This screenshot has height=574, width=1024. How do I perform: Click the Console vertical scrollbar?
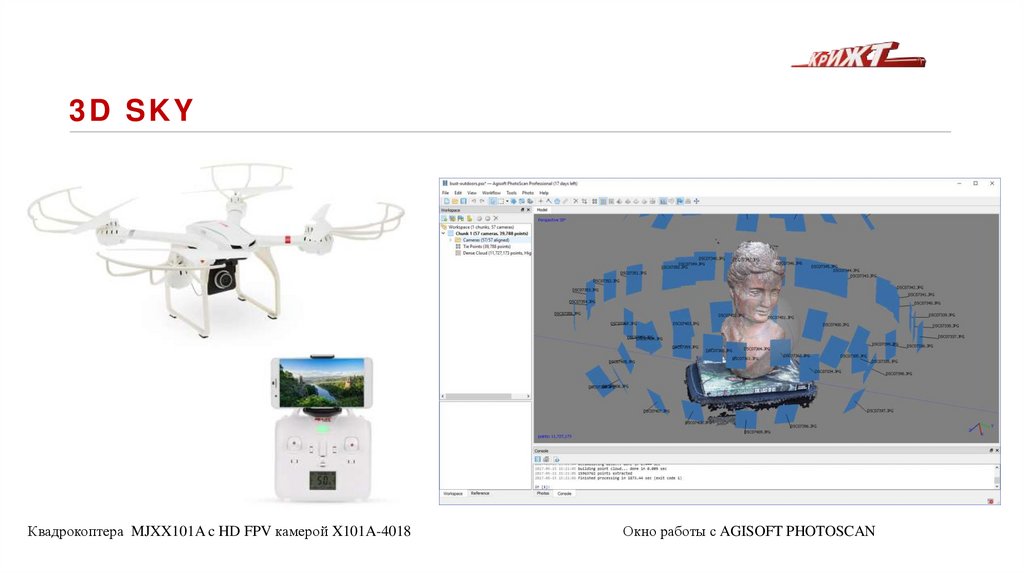[x=997, y=477]
